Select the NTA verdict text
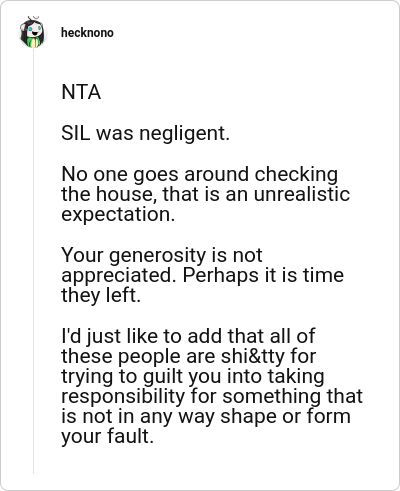 (81, 92)
